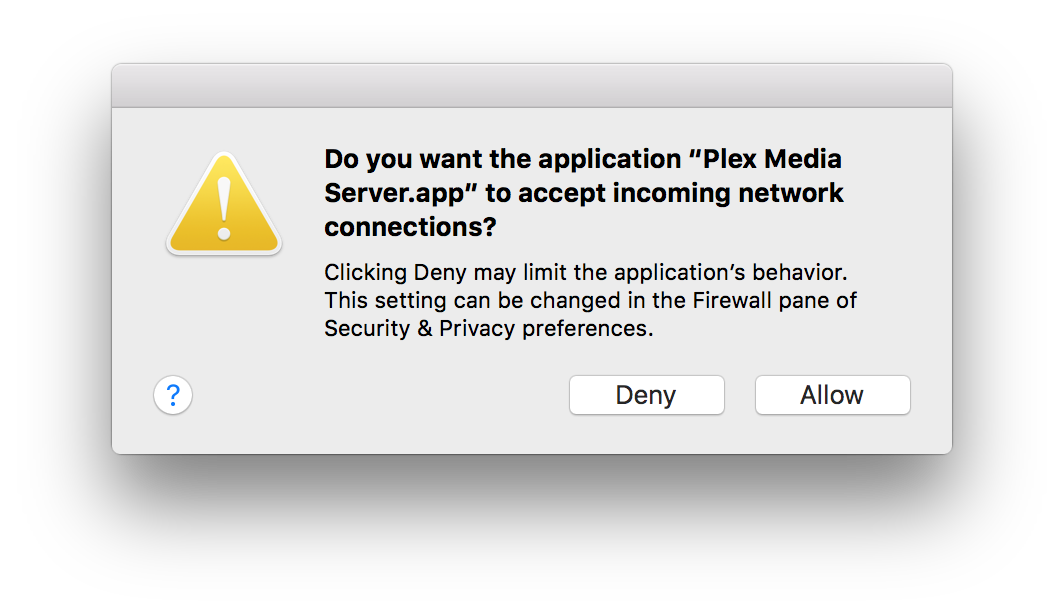The image size is (1064, 614).
Task: Click the "Plex Media" text in the heading
Action: tap(772, 159)
